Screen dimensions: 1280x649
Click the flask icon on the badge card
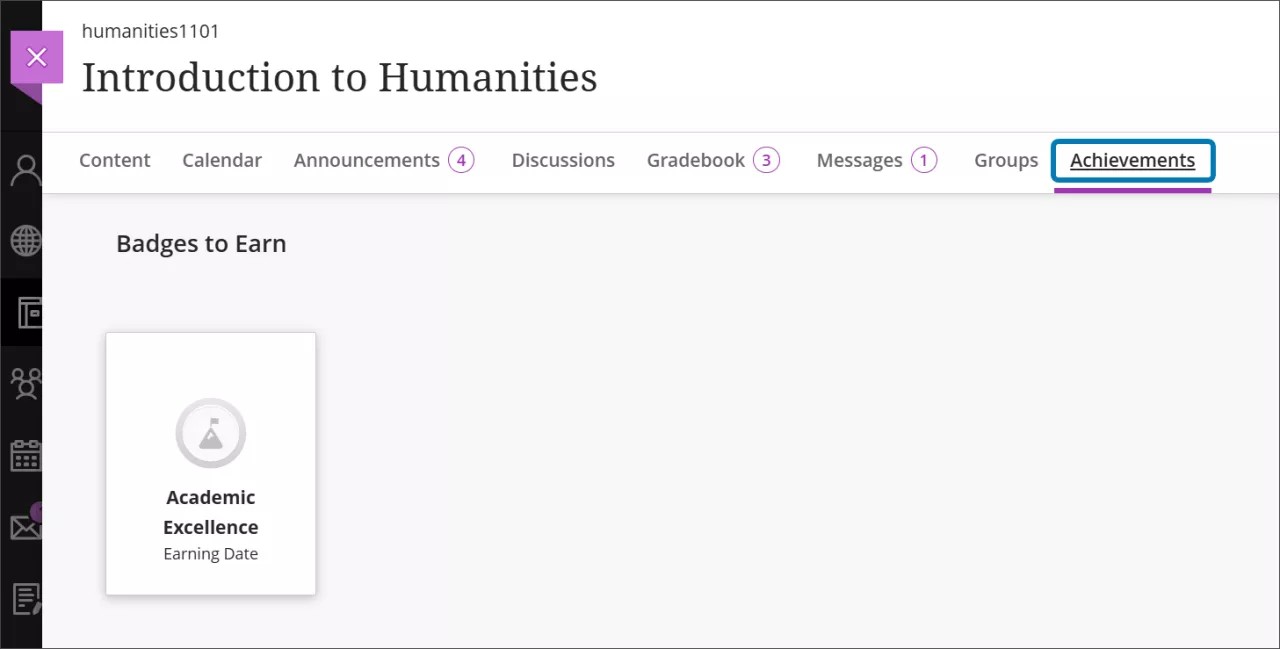pyautogui.click(x=210, y=432)
